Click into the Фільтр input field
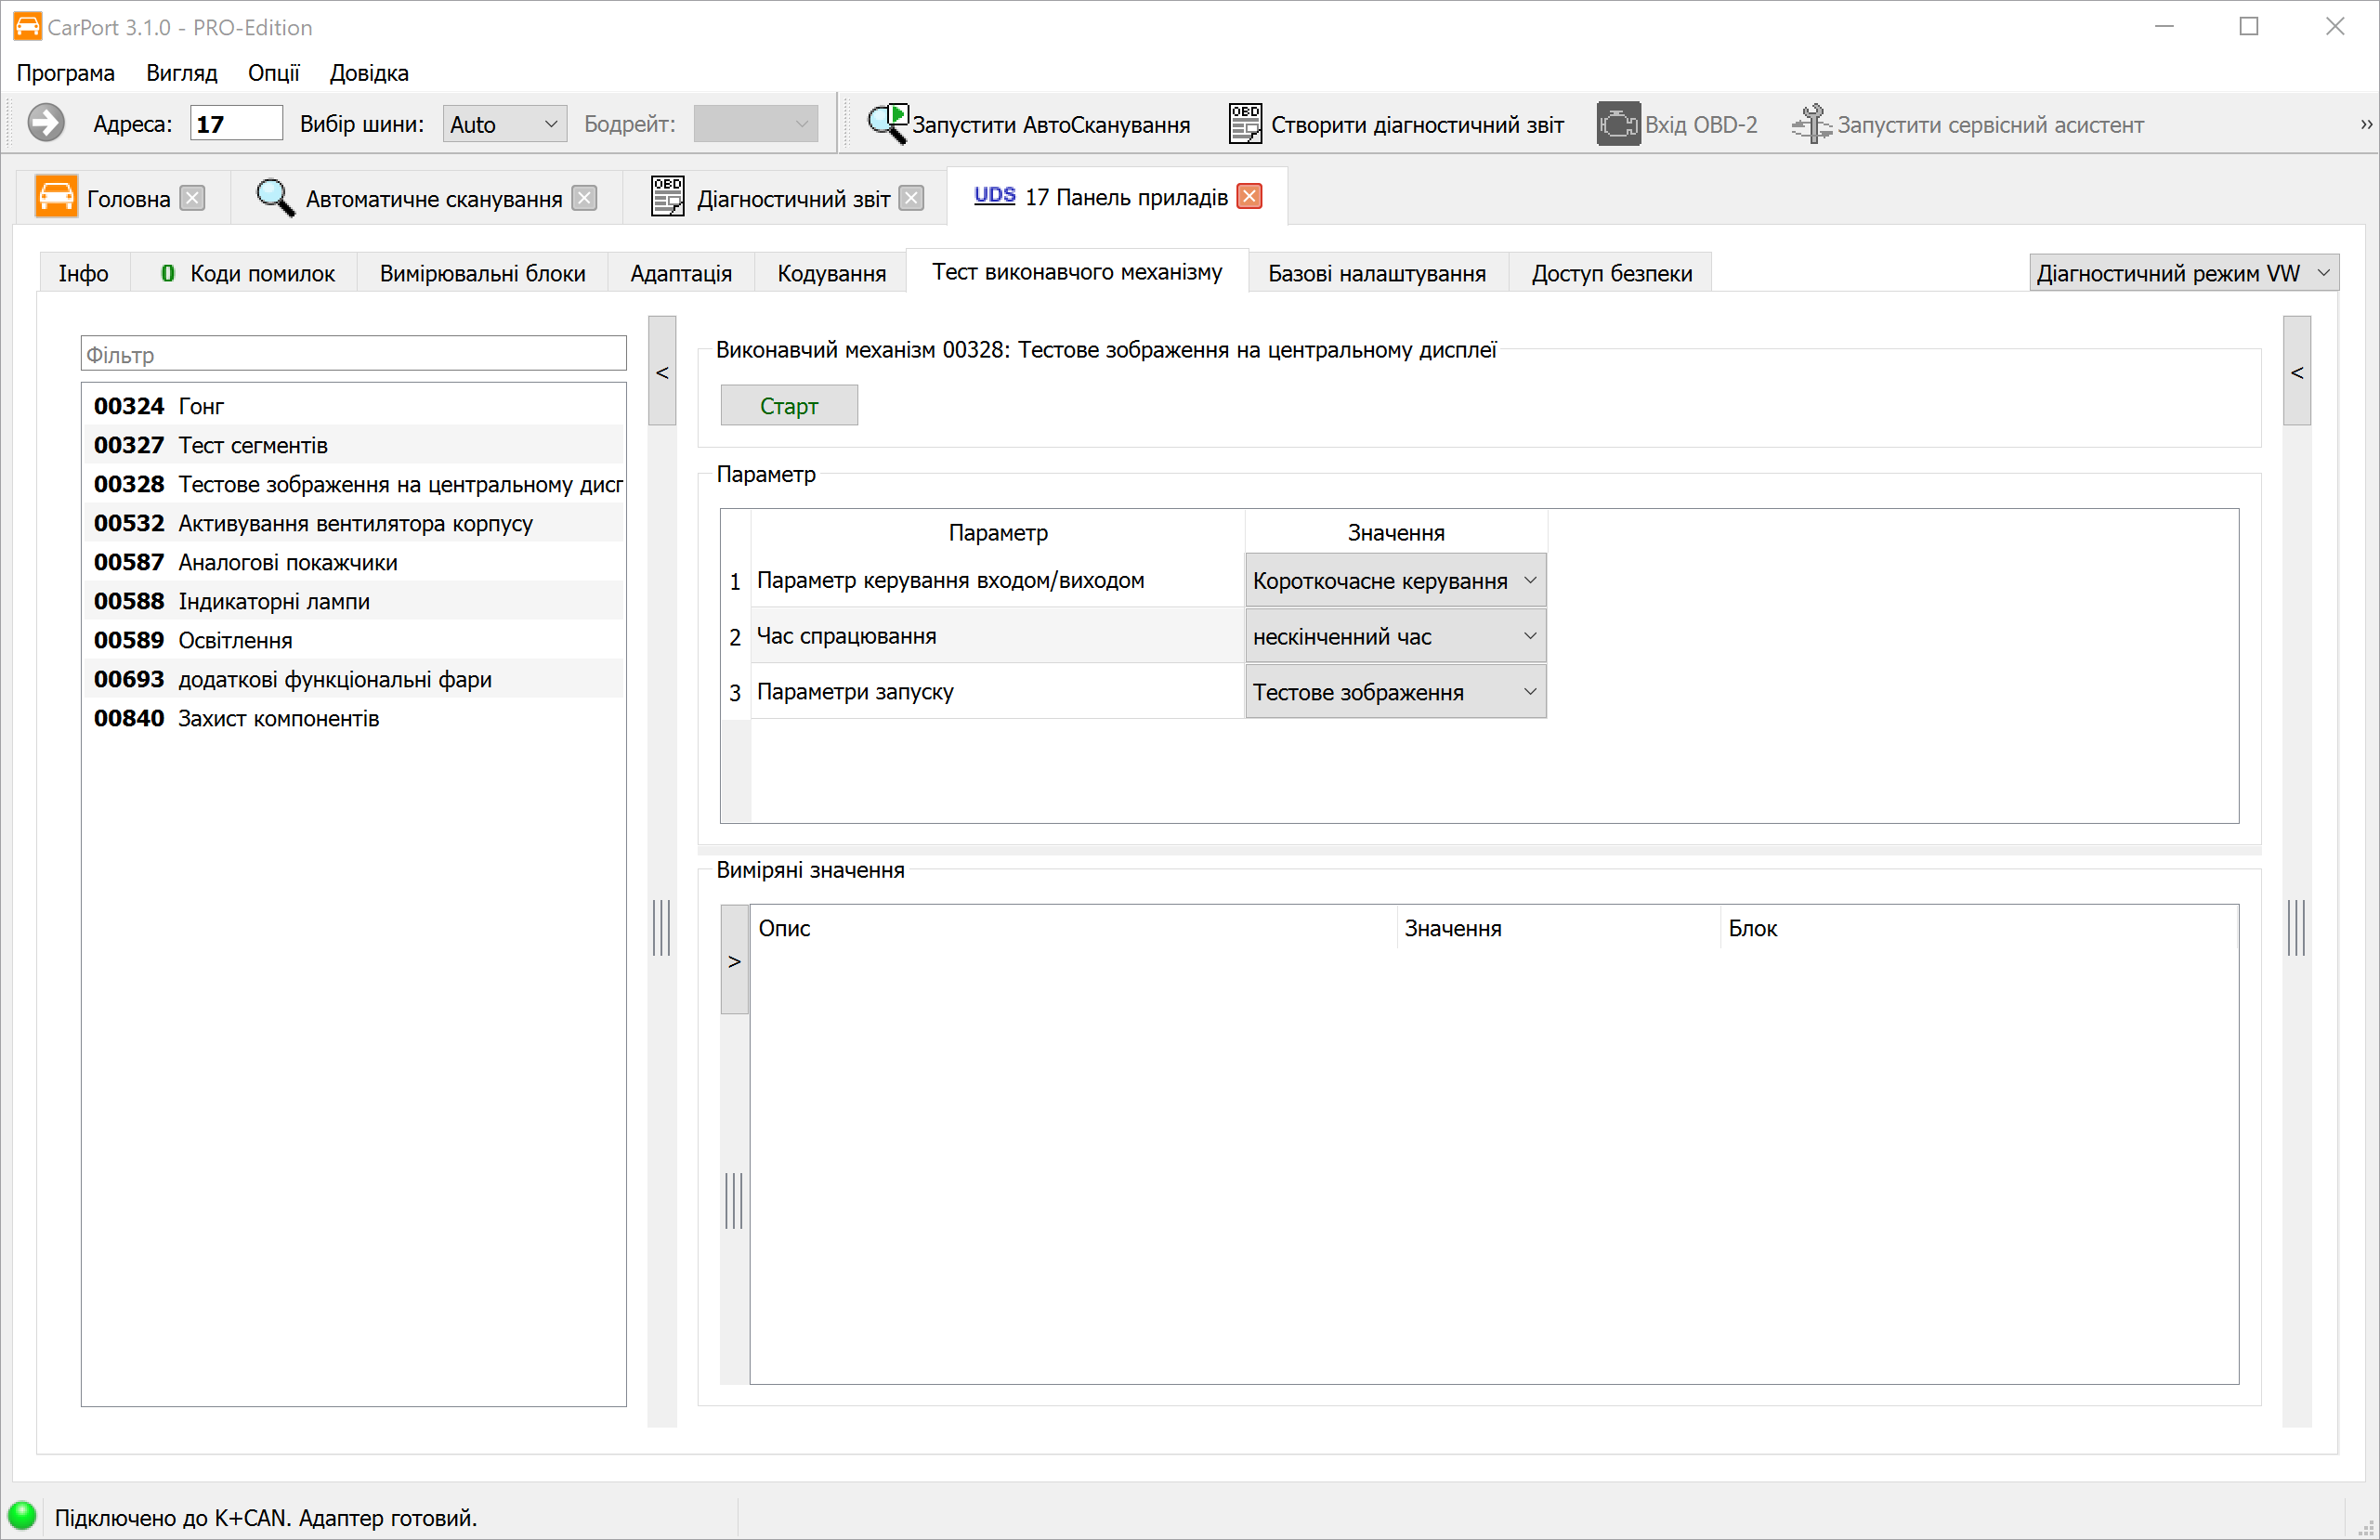 pos(353,355)
